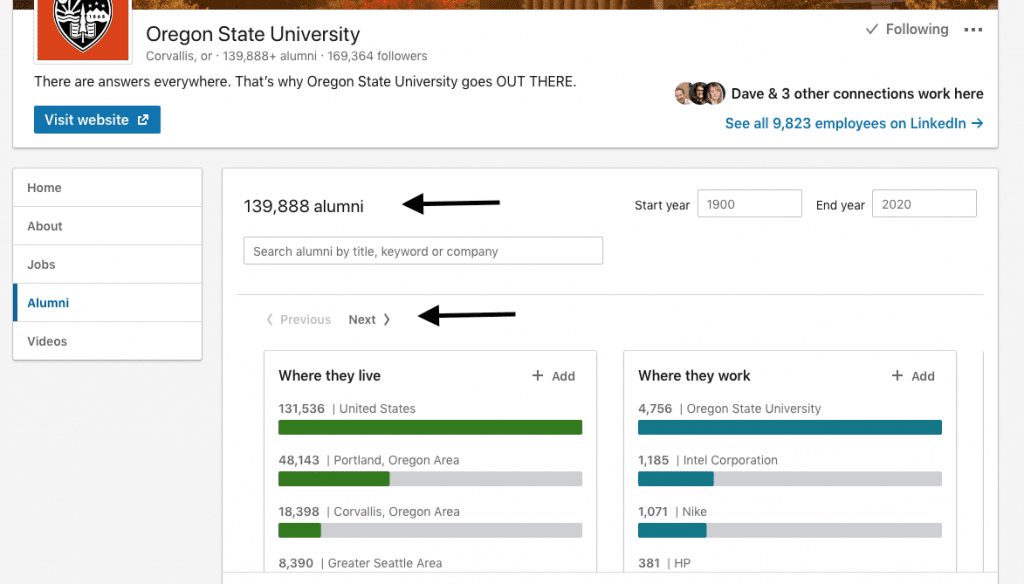Click the 169,364 followers text
This screenshot has width=1024, height=584.
tap(377, 56)
